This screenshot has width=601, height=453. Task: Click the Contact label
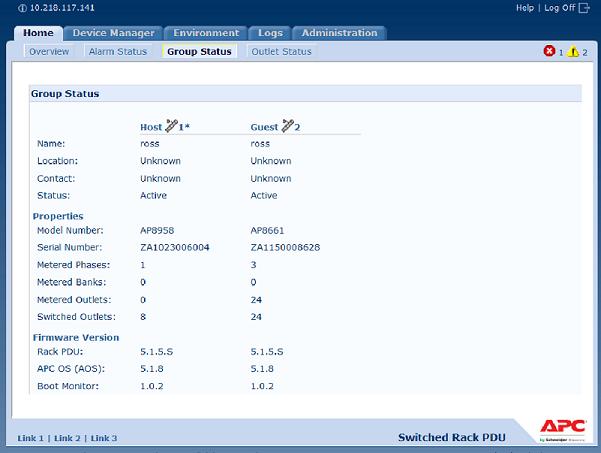(56, 179)
